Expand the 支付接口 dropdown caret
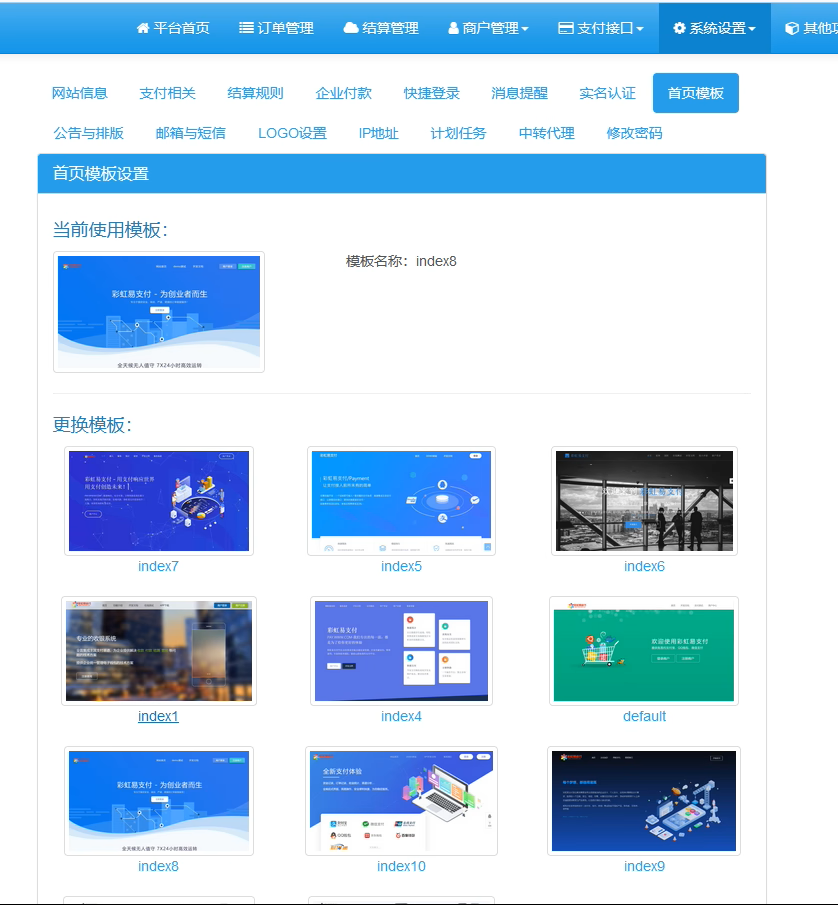 click(639, 29)
